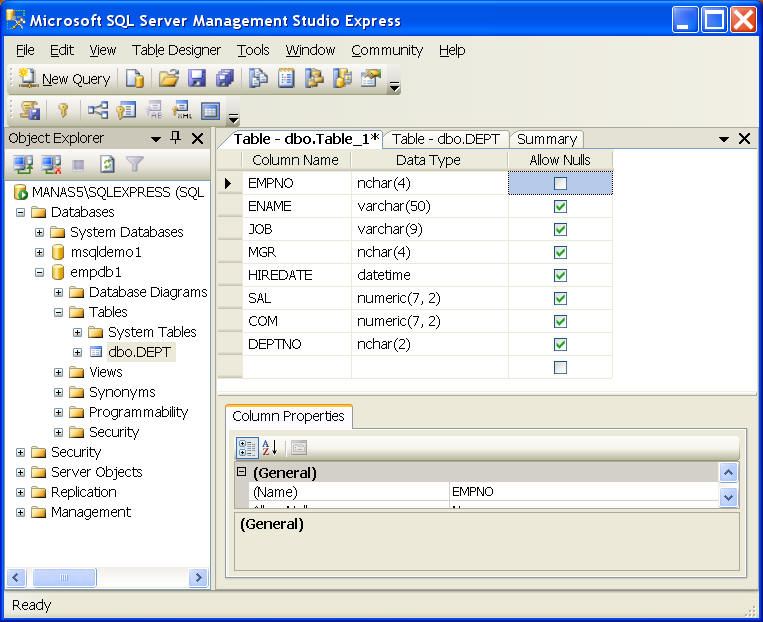This screenshot has width=763, height=622.
Task: Close the Object Explorer panel
Action: click(x=198, y=138)
